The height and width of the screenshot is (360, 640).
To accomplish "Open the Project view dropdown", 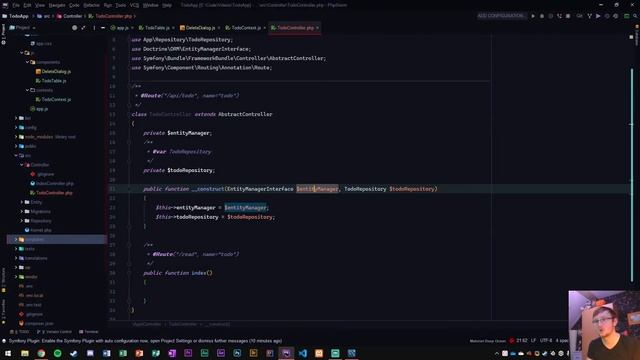I will 22,28.
